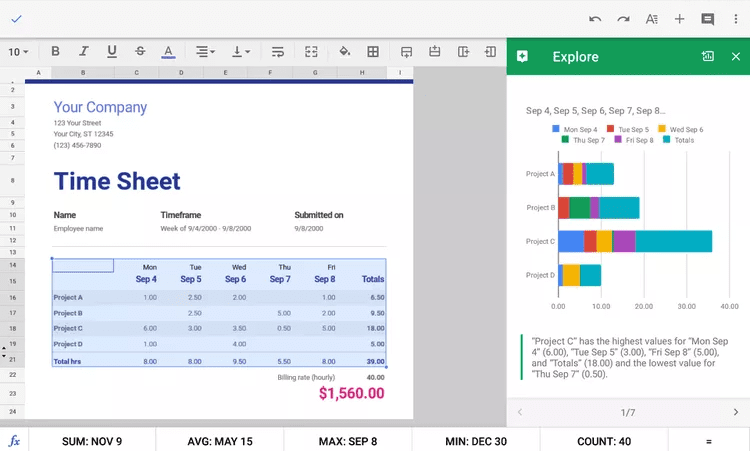Select the COUNT: 40 function
The image size is (751, 451).
coord(604,441)
